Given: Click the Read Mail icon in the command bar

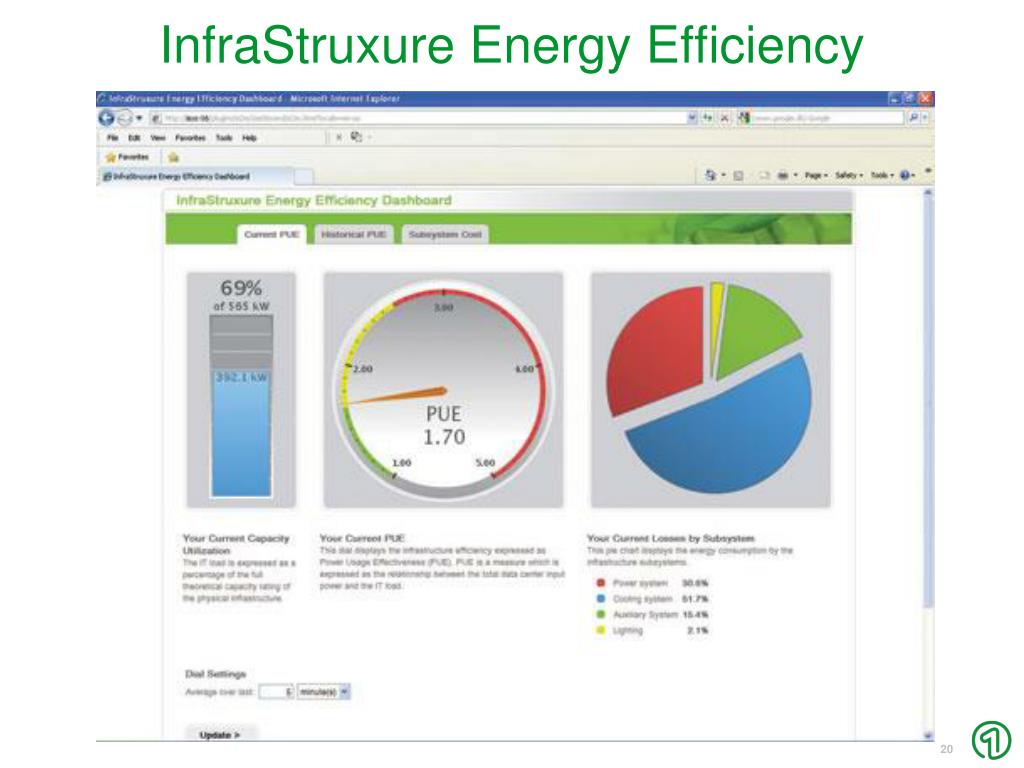Looking at the screenshot, I should [763, 175].
